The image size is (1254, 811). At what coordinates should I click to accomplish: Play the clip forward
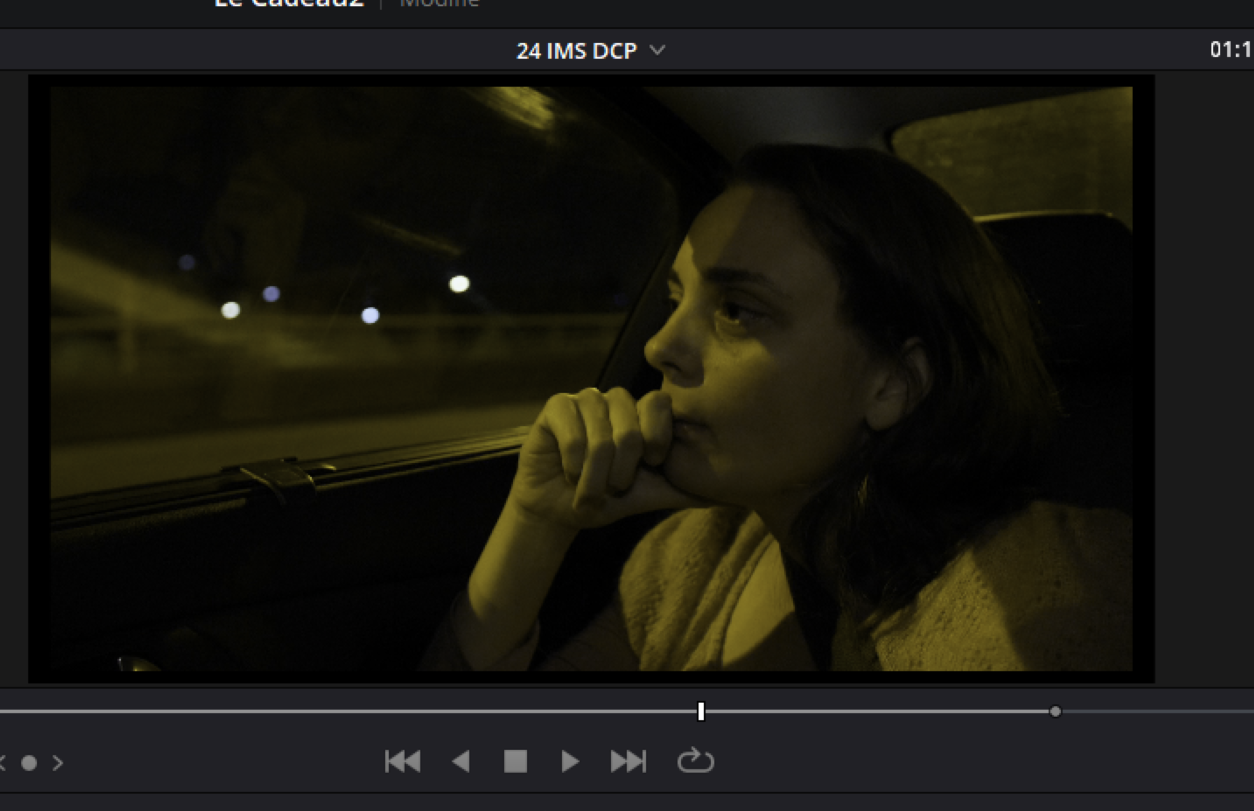pos(570,762)
